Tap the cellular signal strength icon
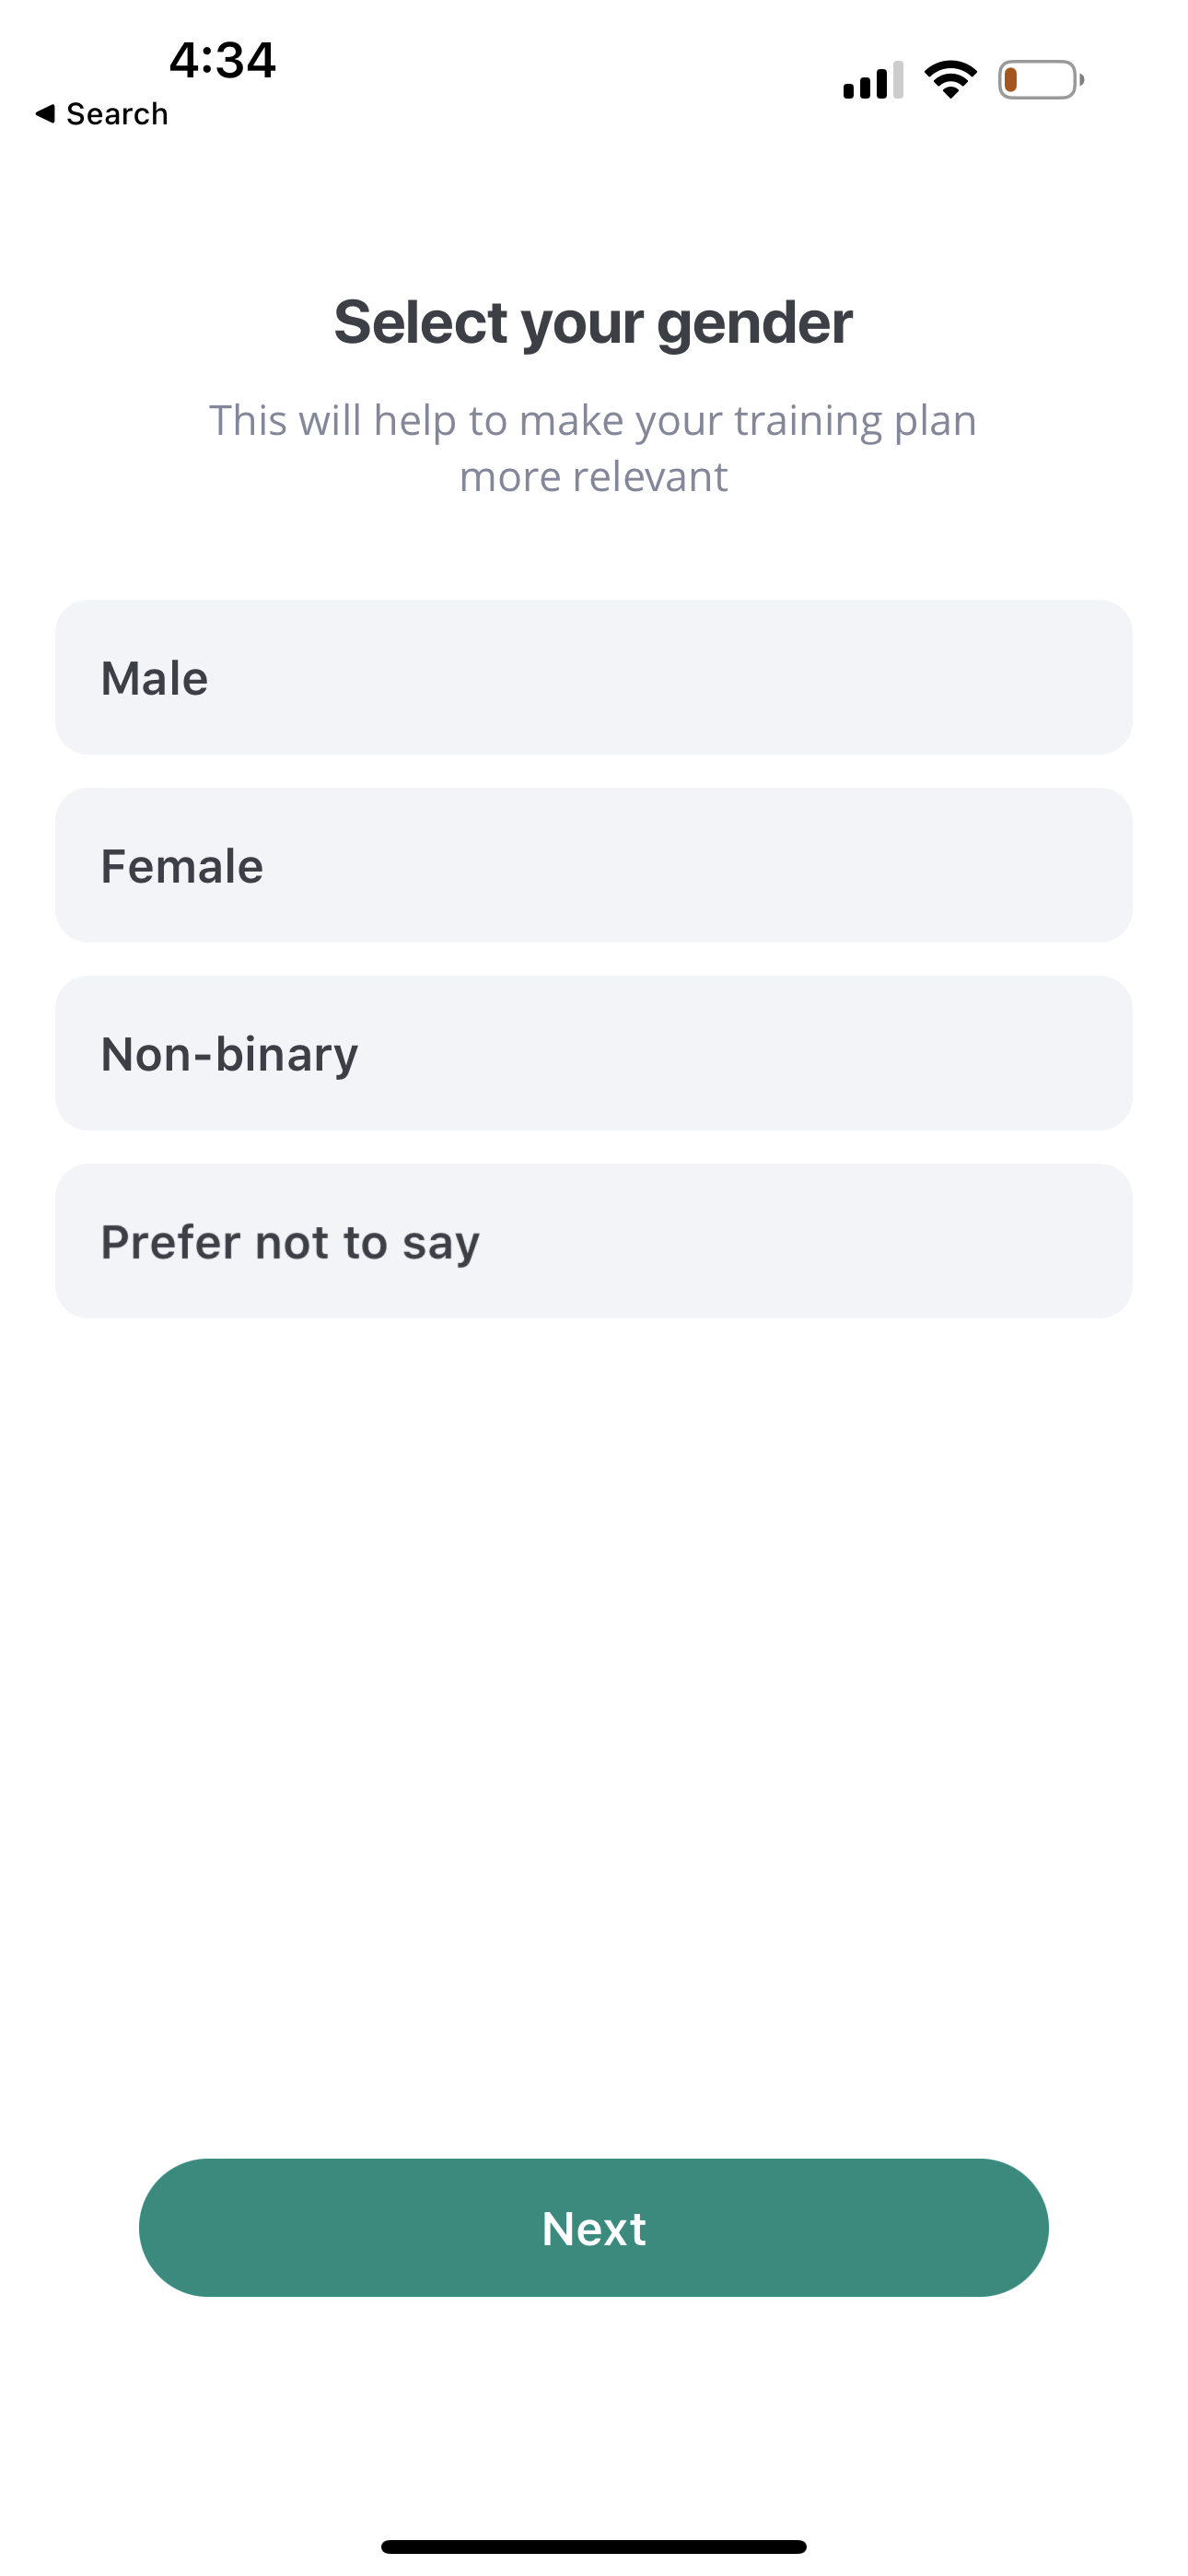Screen dimensions: 1188x2576 click(x=872, y=80)
